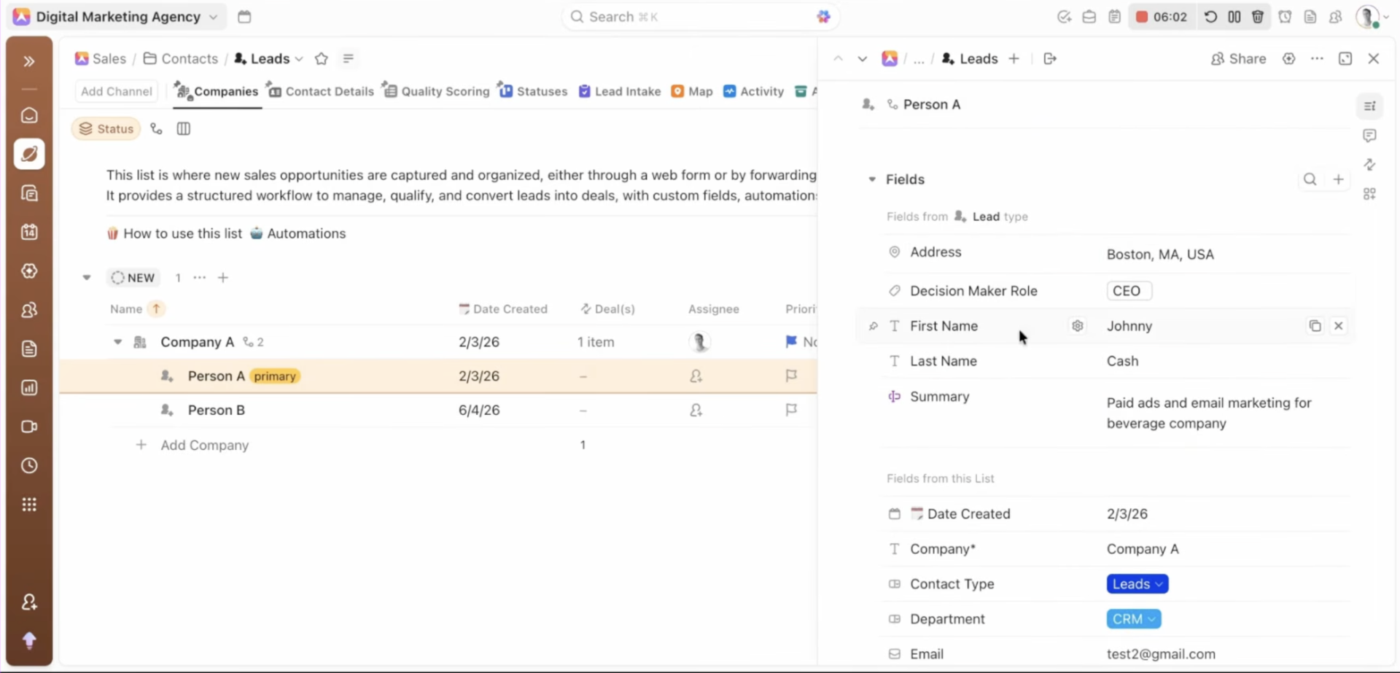Click the Share button
Viewport: 1400px width, 673px height.
1238,59
